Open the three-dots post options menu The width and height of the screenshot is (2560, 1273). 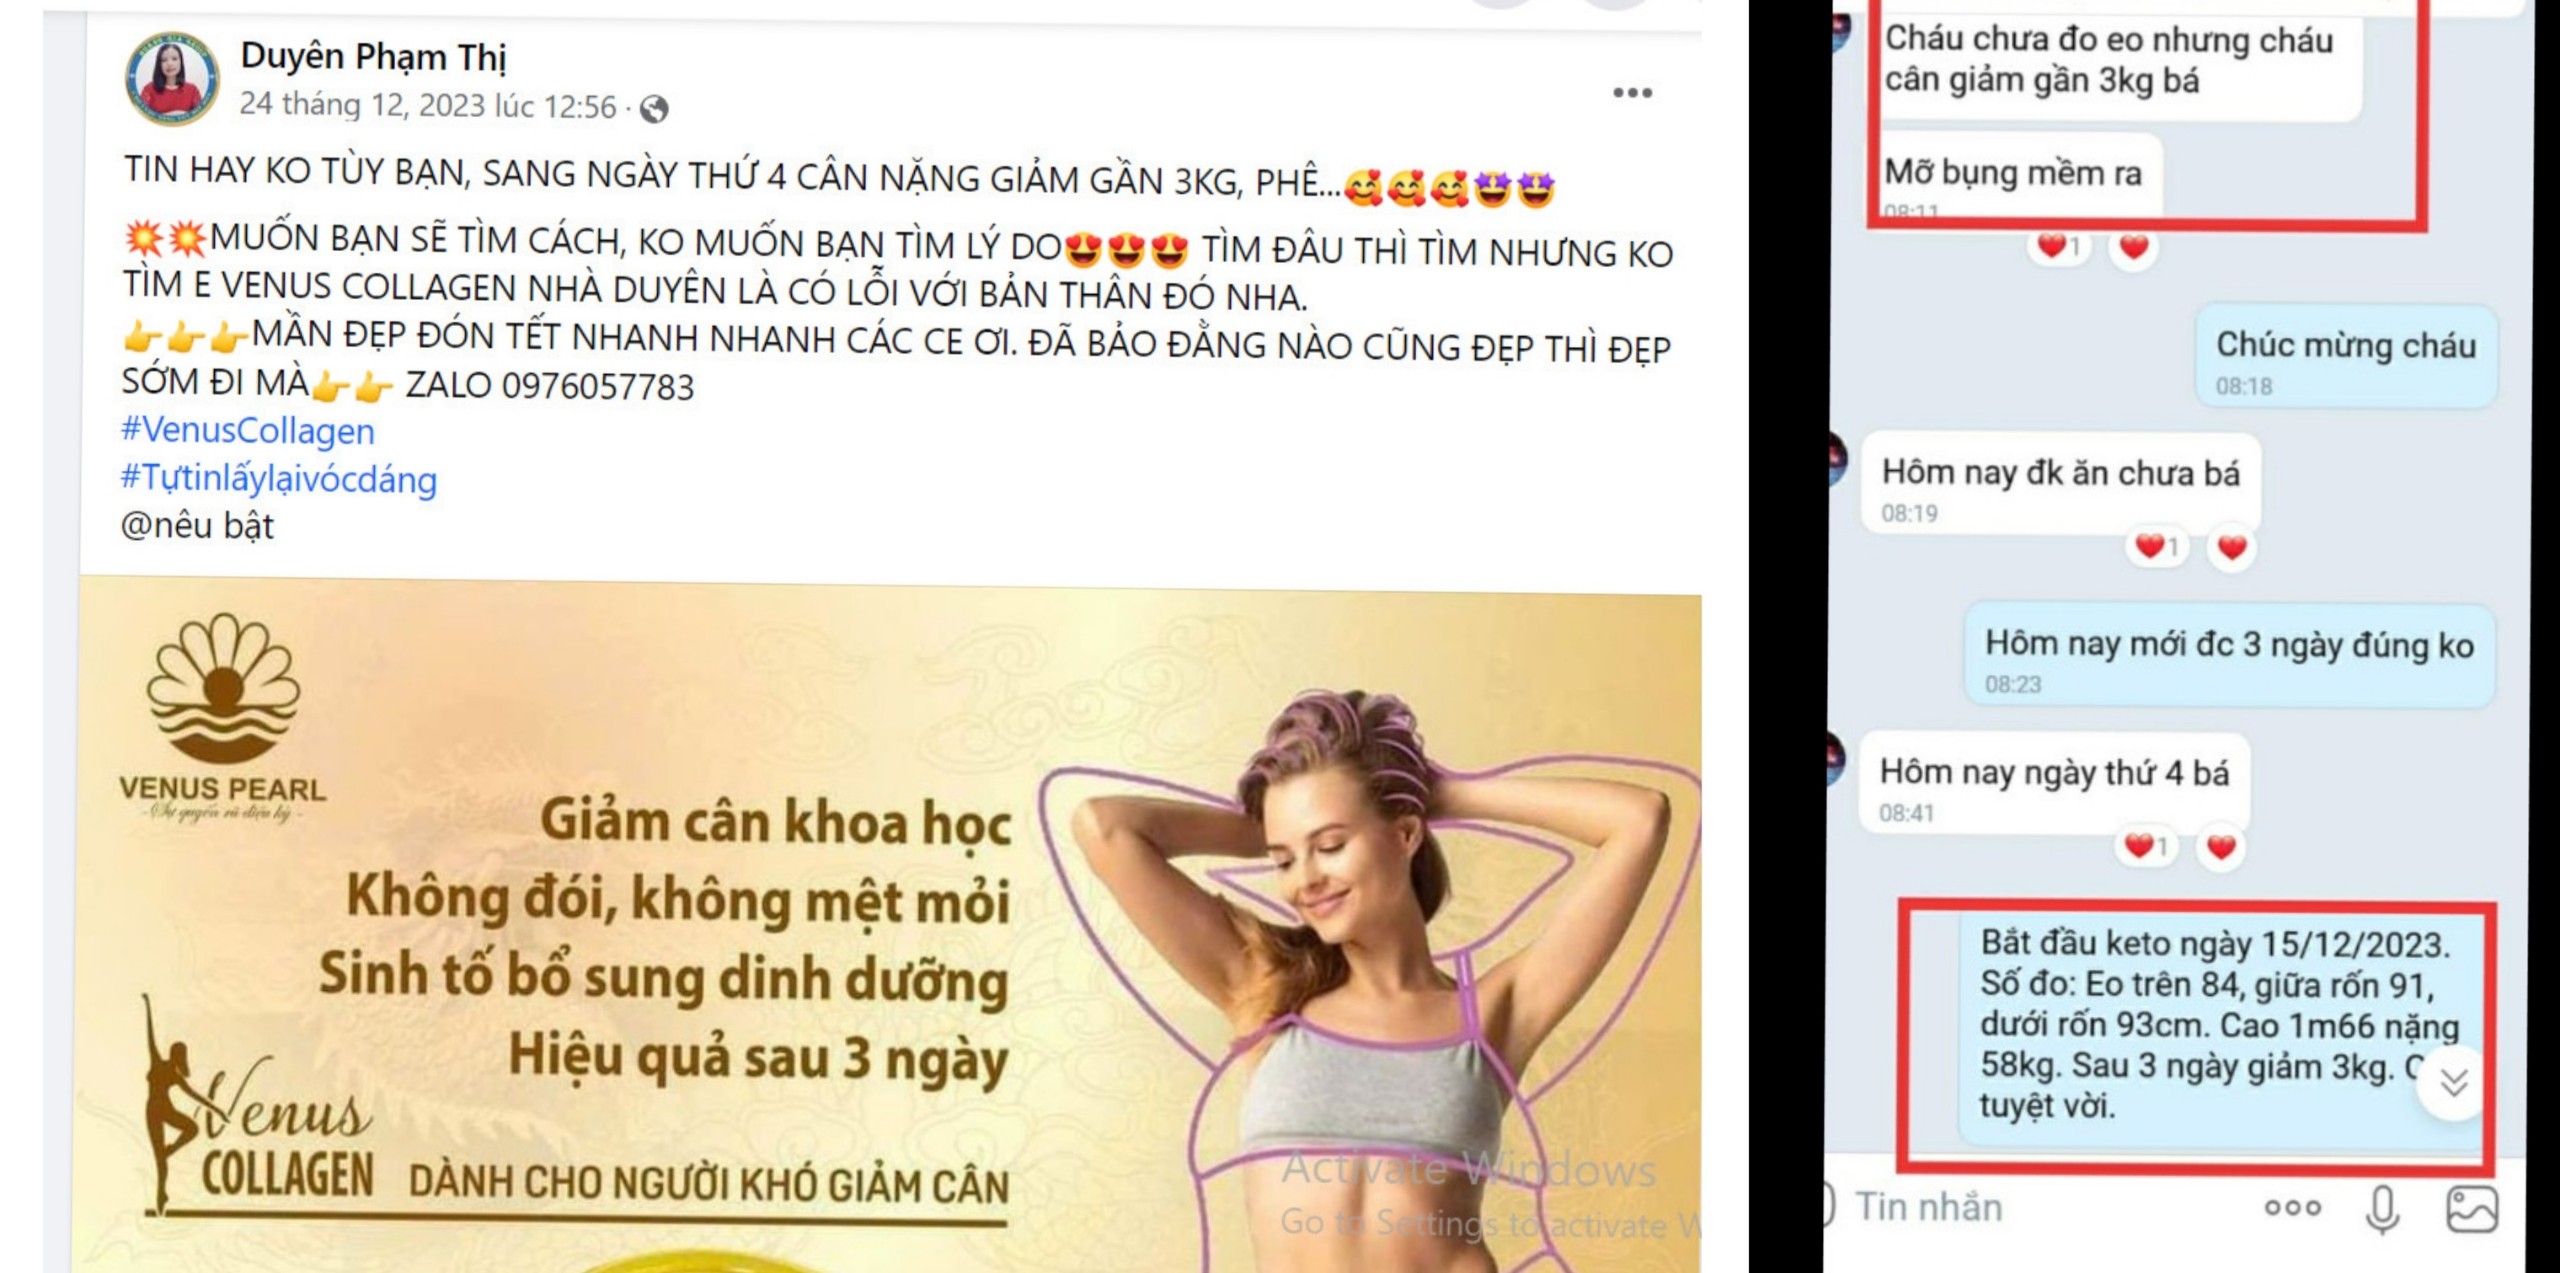pyautogui.click(x=1632, y=93)
